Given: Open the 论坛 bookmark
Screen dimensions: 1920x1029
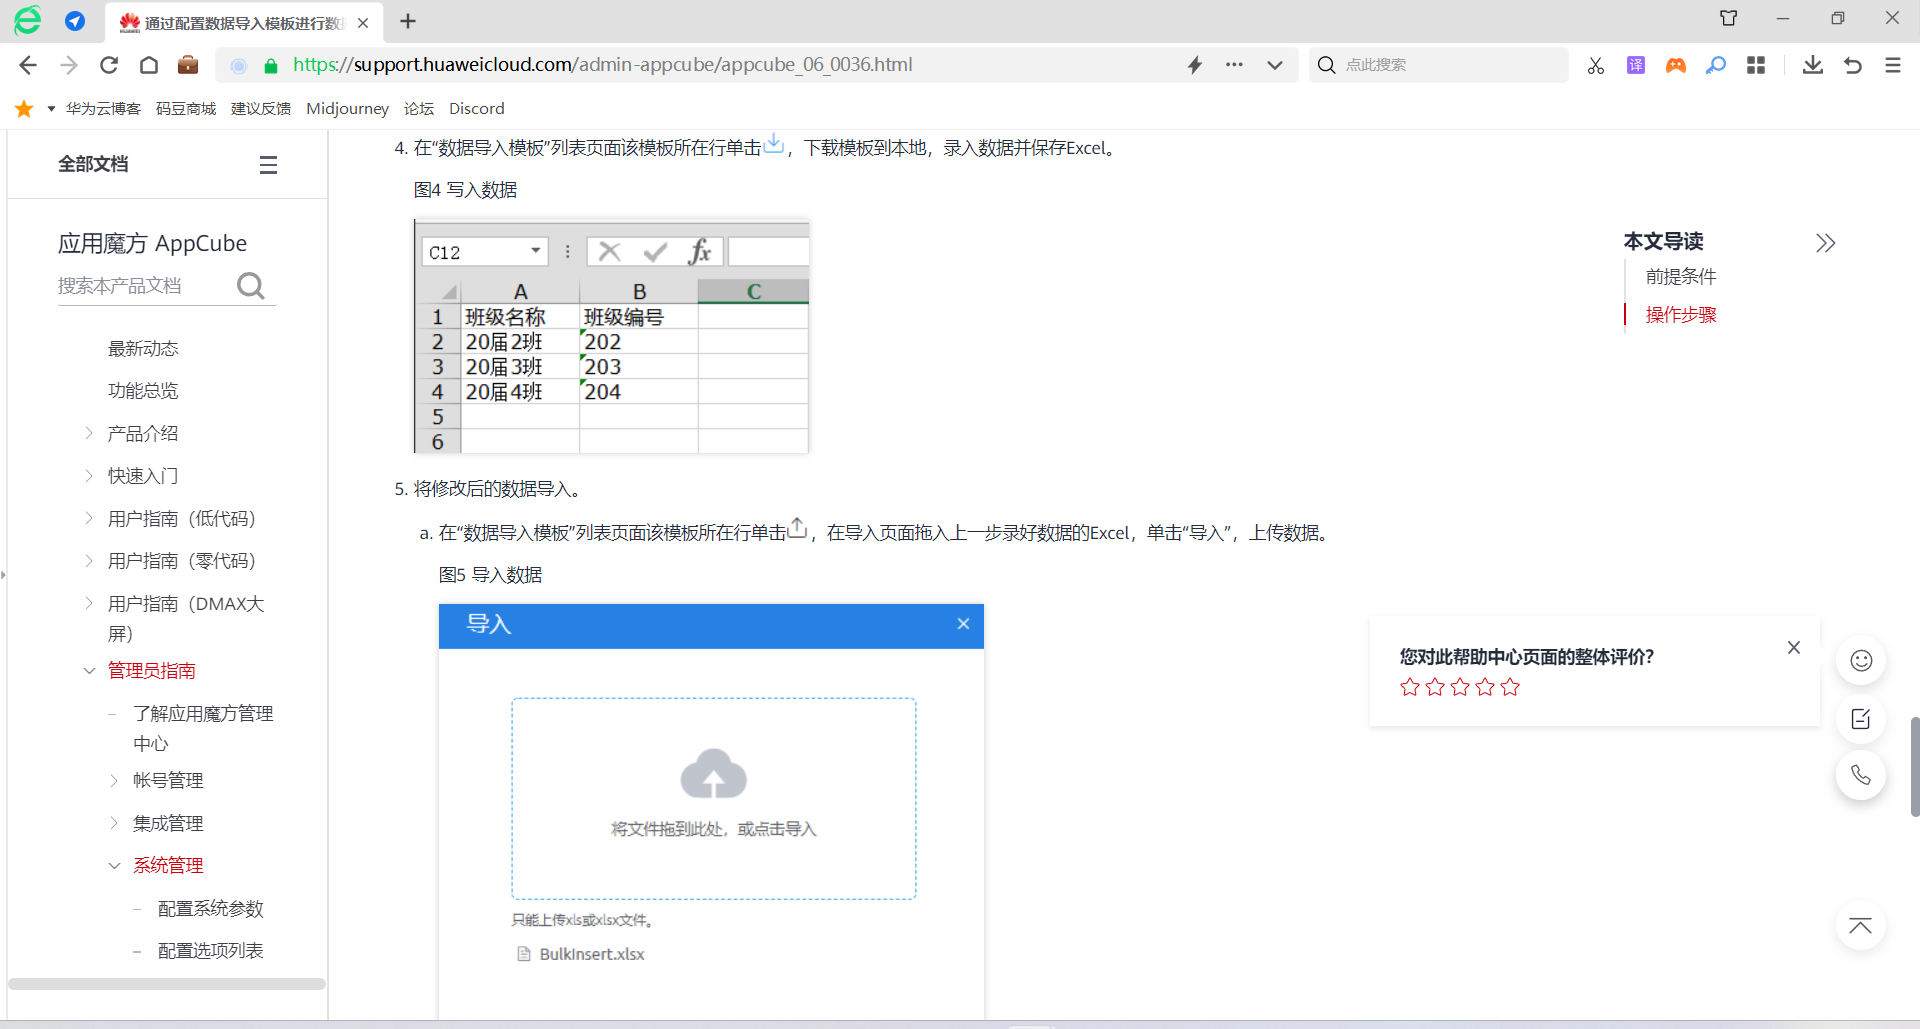Looking at the screenshot, I should [419, 108].
